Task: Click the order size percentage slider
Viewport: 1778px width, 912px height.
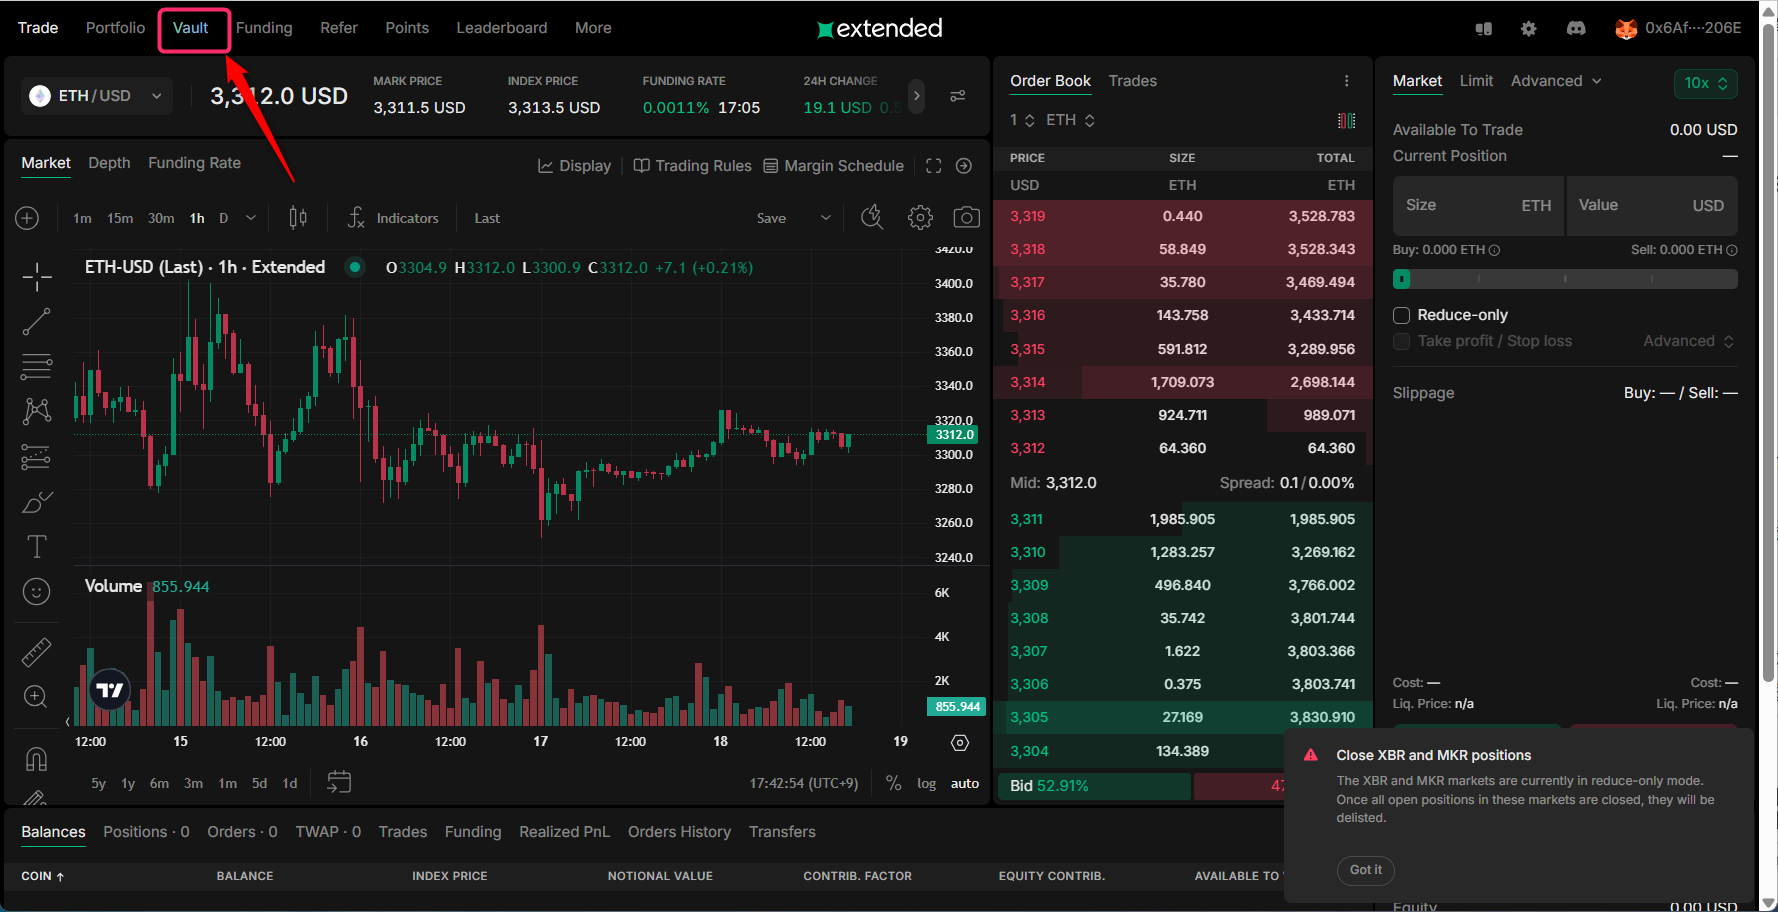Action: [x=1564, y=279]
